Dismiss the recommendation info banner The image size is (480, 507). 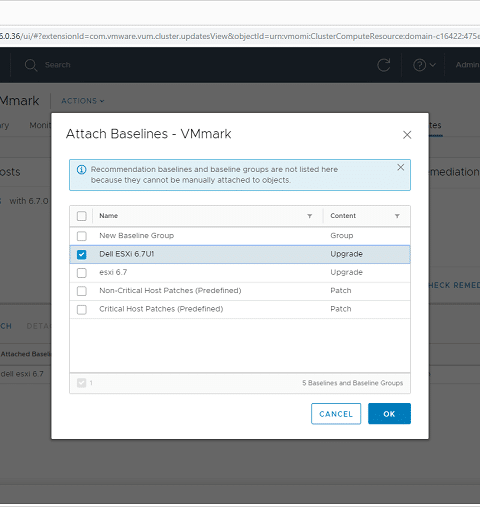[x=401, y=167]
